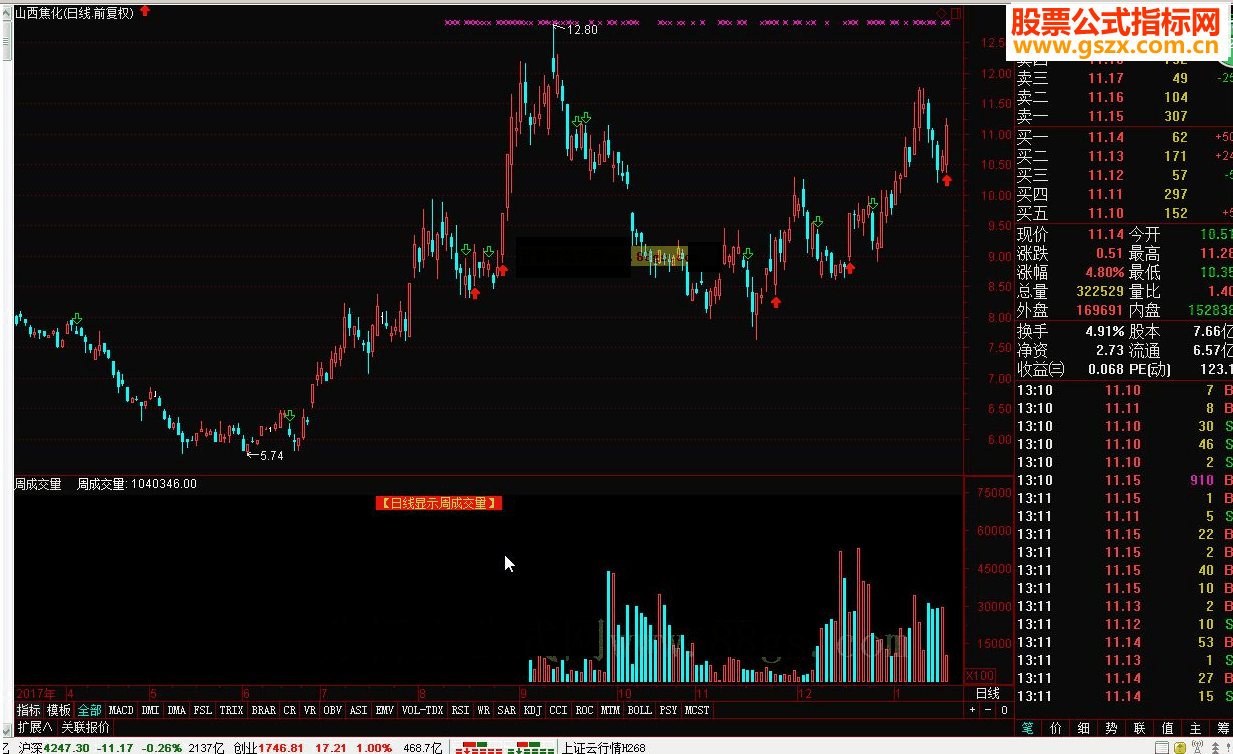The height and width of the screenshot is (754, 1233).
Task: Select the 主 tab in quote panel
Action: point(1196,728)
